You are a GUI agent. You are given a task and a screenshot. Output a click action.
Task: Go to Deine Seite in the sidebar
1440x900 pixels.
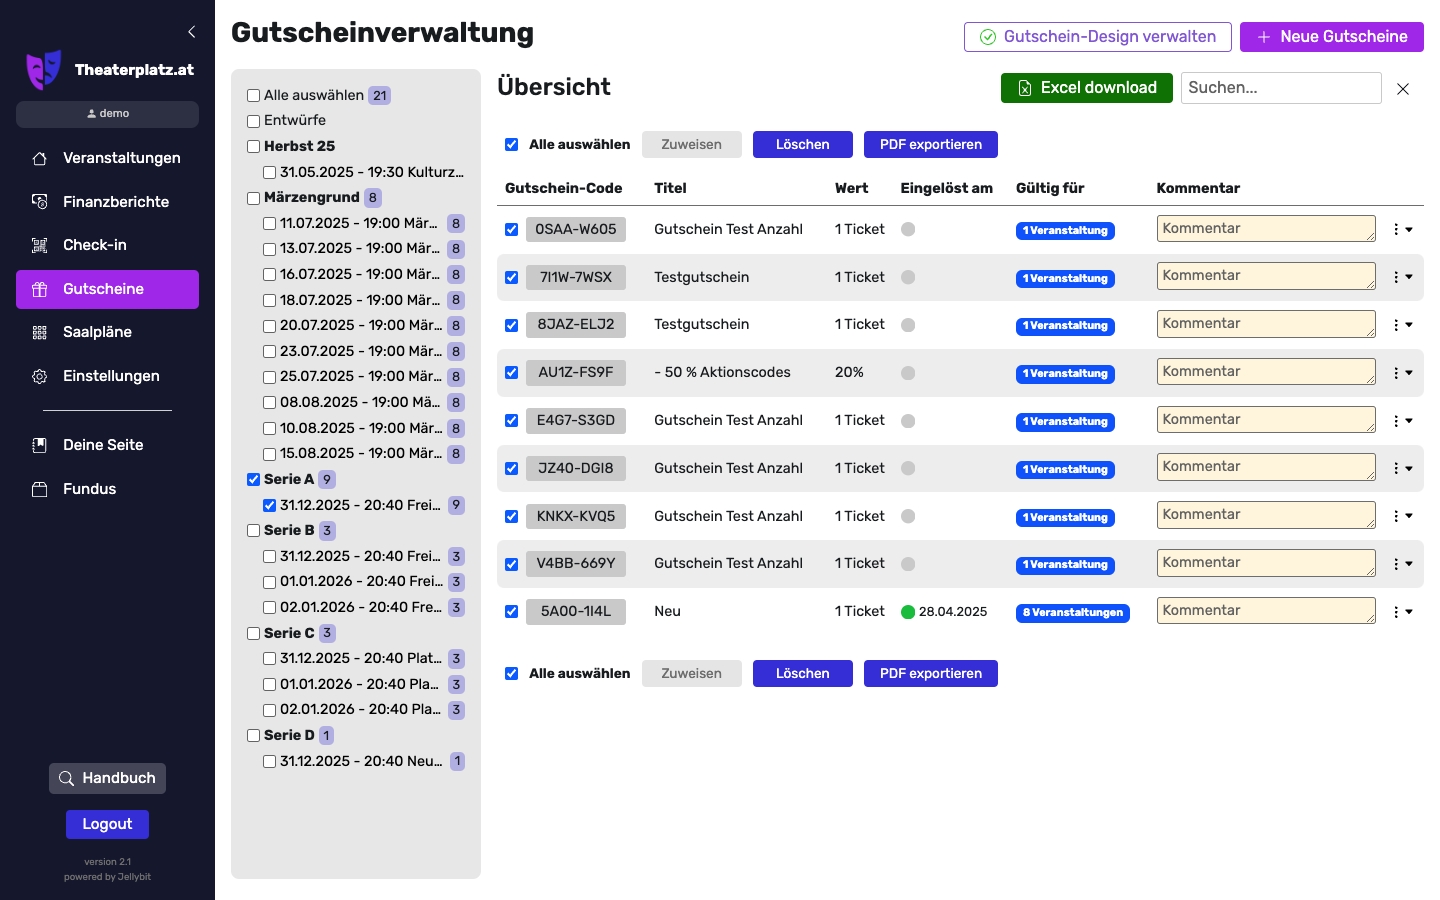point(103,445)
